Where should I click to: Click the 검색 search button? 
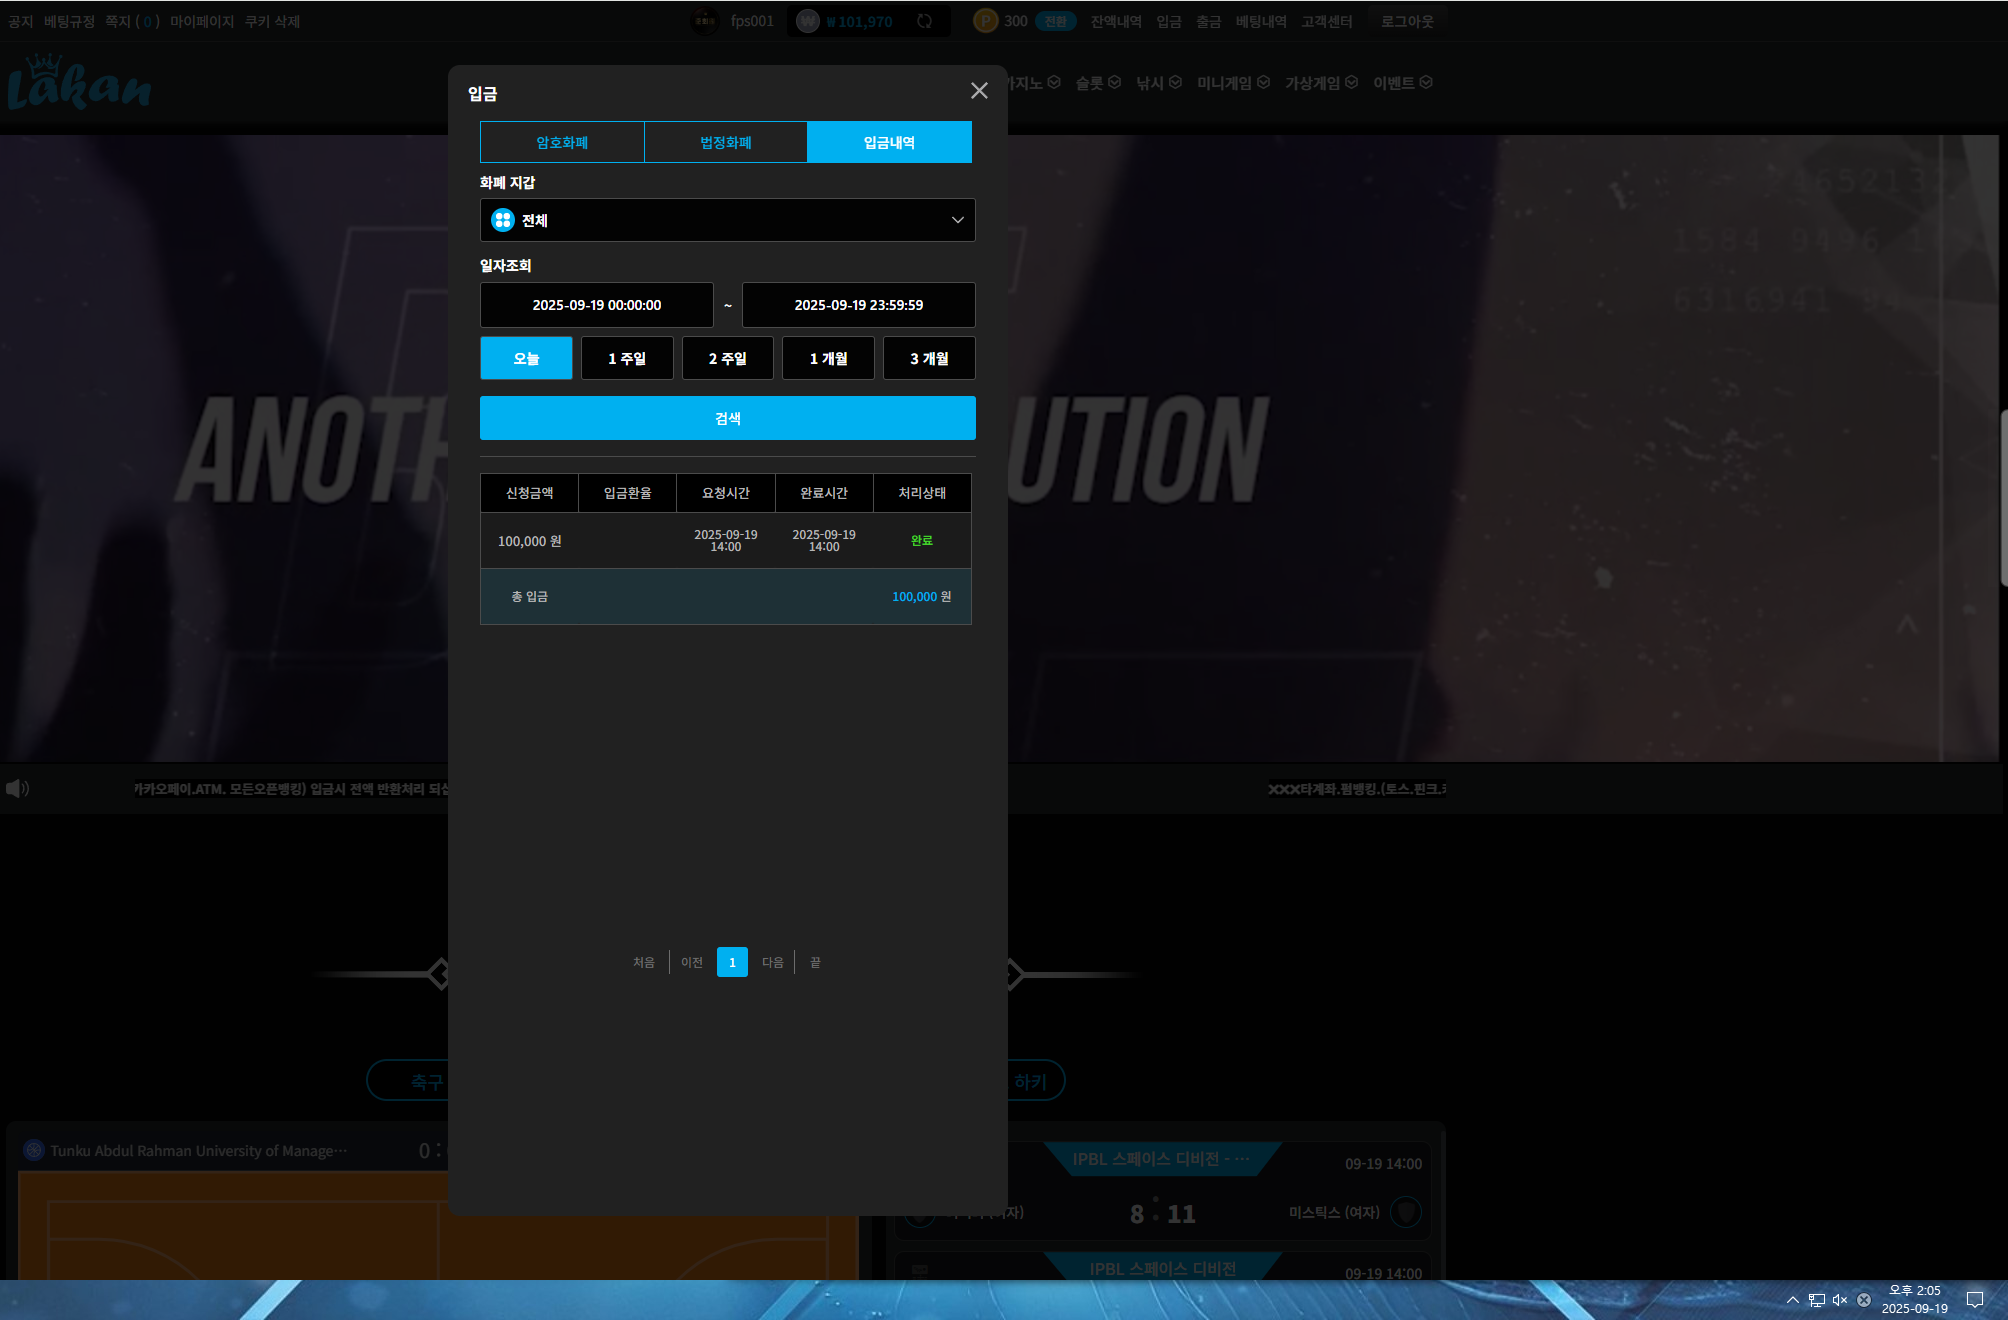tap(728, 418)
